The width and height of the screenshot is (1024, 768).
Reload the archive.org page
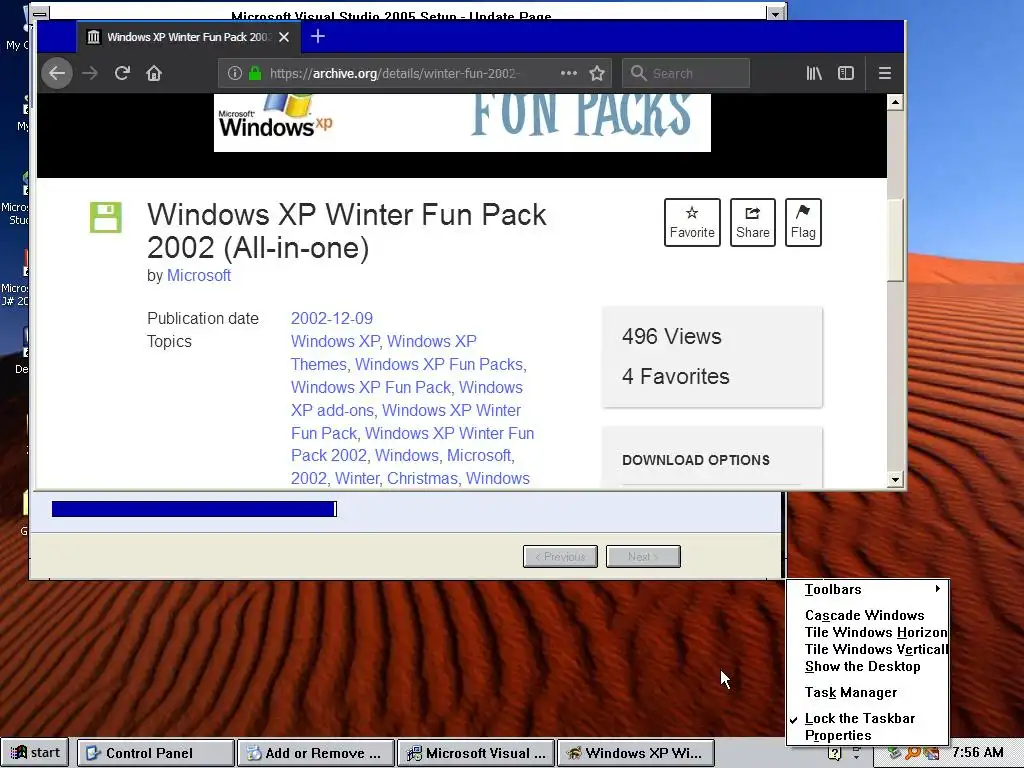pos(122,73)
